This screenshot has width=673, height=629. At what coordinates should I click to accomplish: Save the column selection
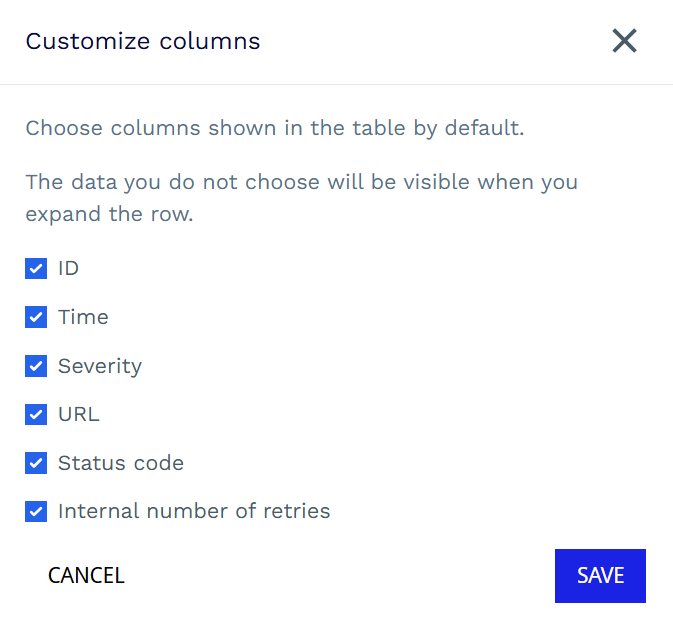(x=600, y=576)
